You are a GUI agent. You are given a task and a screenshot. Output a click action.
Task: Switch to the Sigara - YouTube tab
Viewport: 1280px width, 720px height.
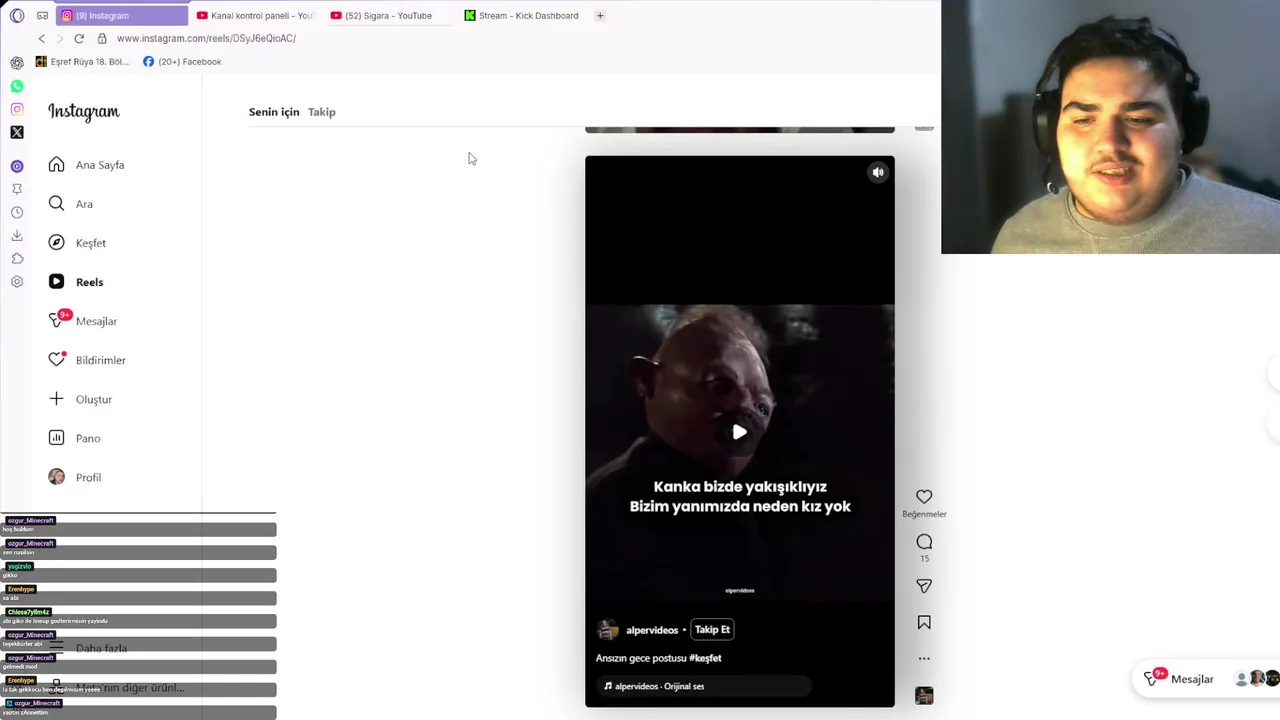tap(388, 16)
